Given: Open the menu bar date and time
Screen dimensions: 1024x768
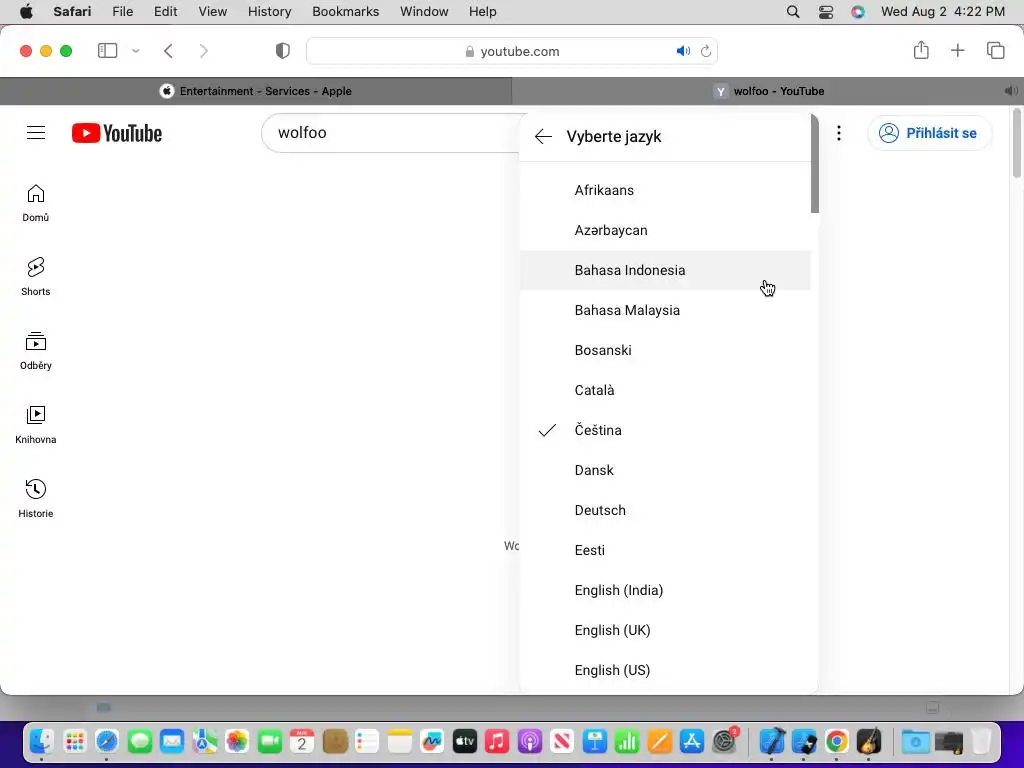Looking at the screenshot, I should [x=942, y=11].
